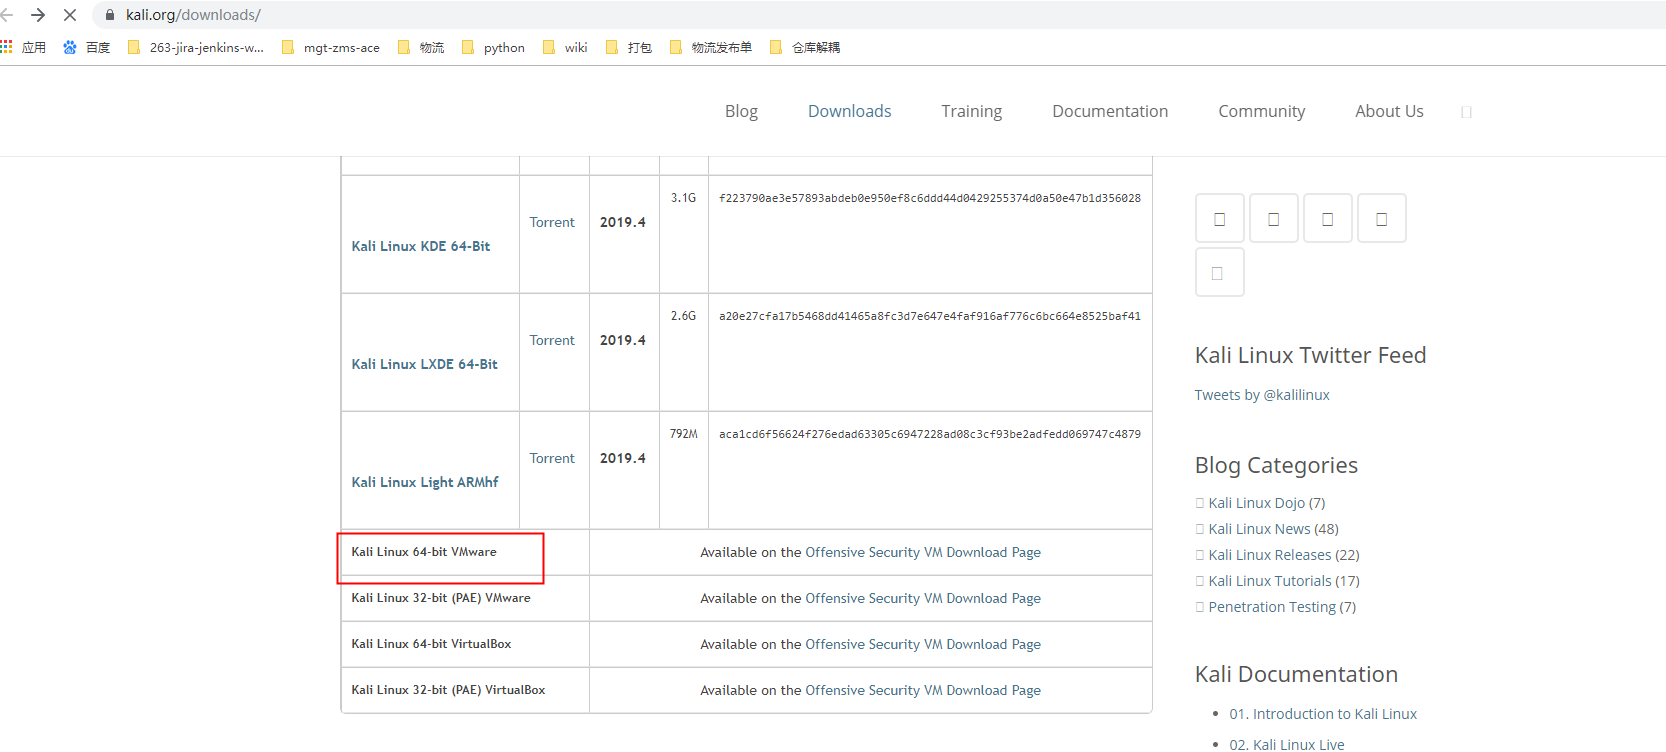Click the third social icon box in sidebar

tap(1328, 218)
